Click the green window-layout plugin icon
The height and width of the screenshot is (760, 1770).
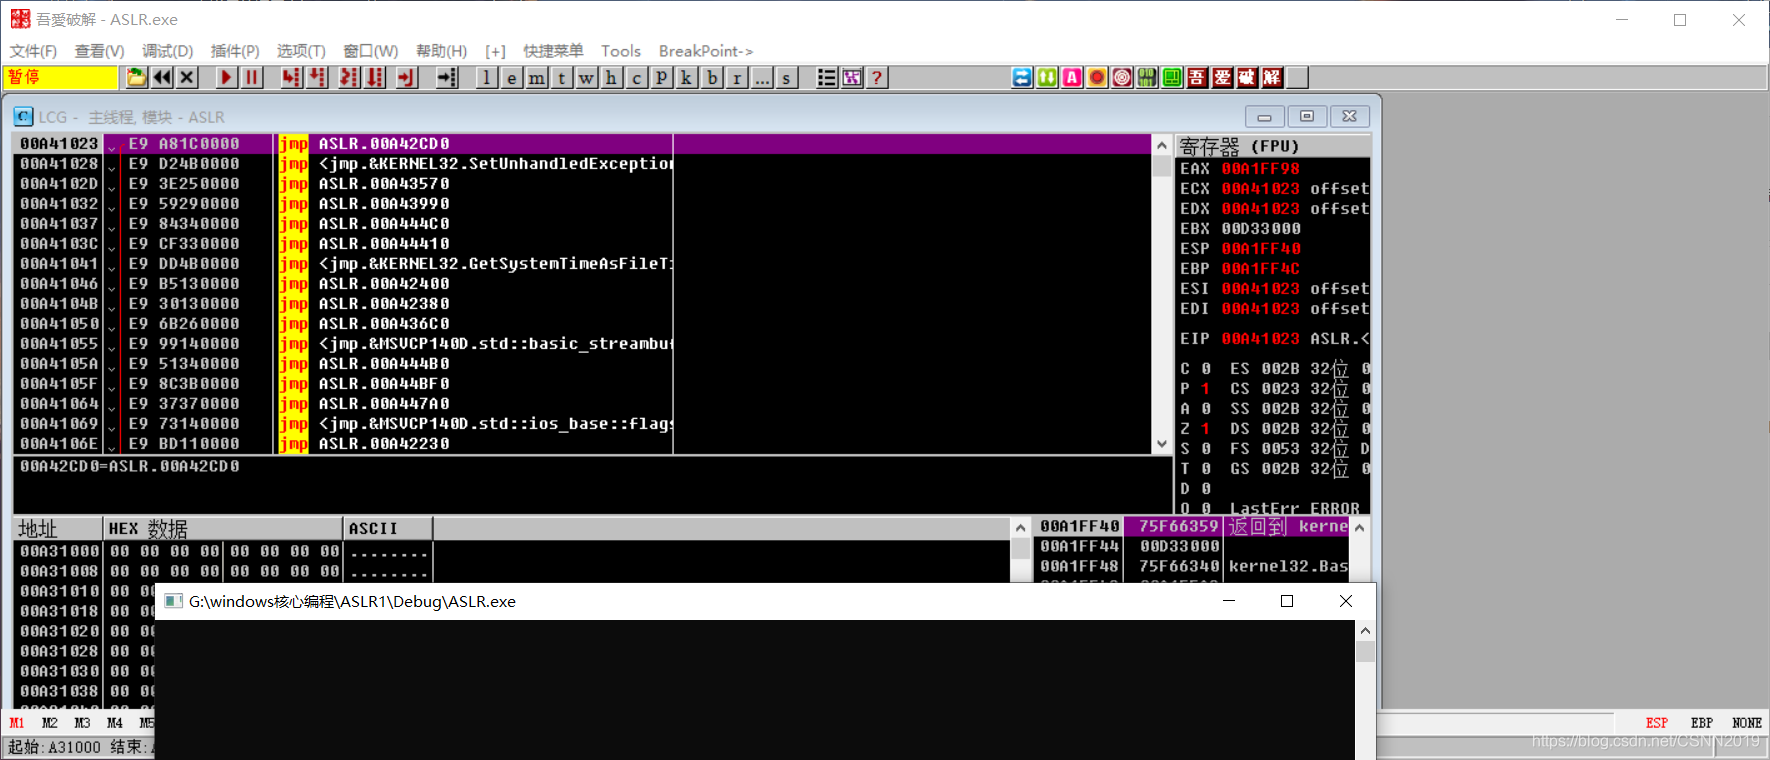tap(1172, 77)
